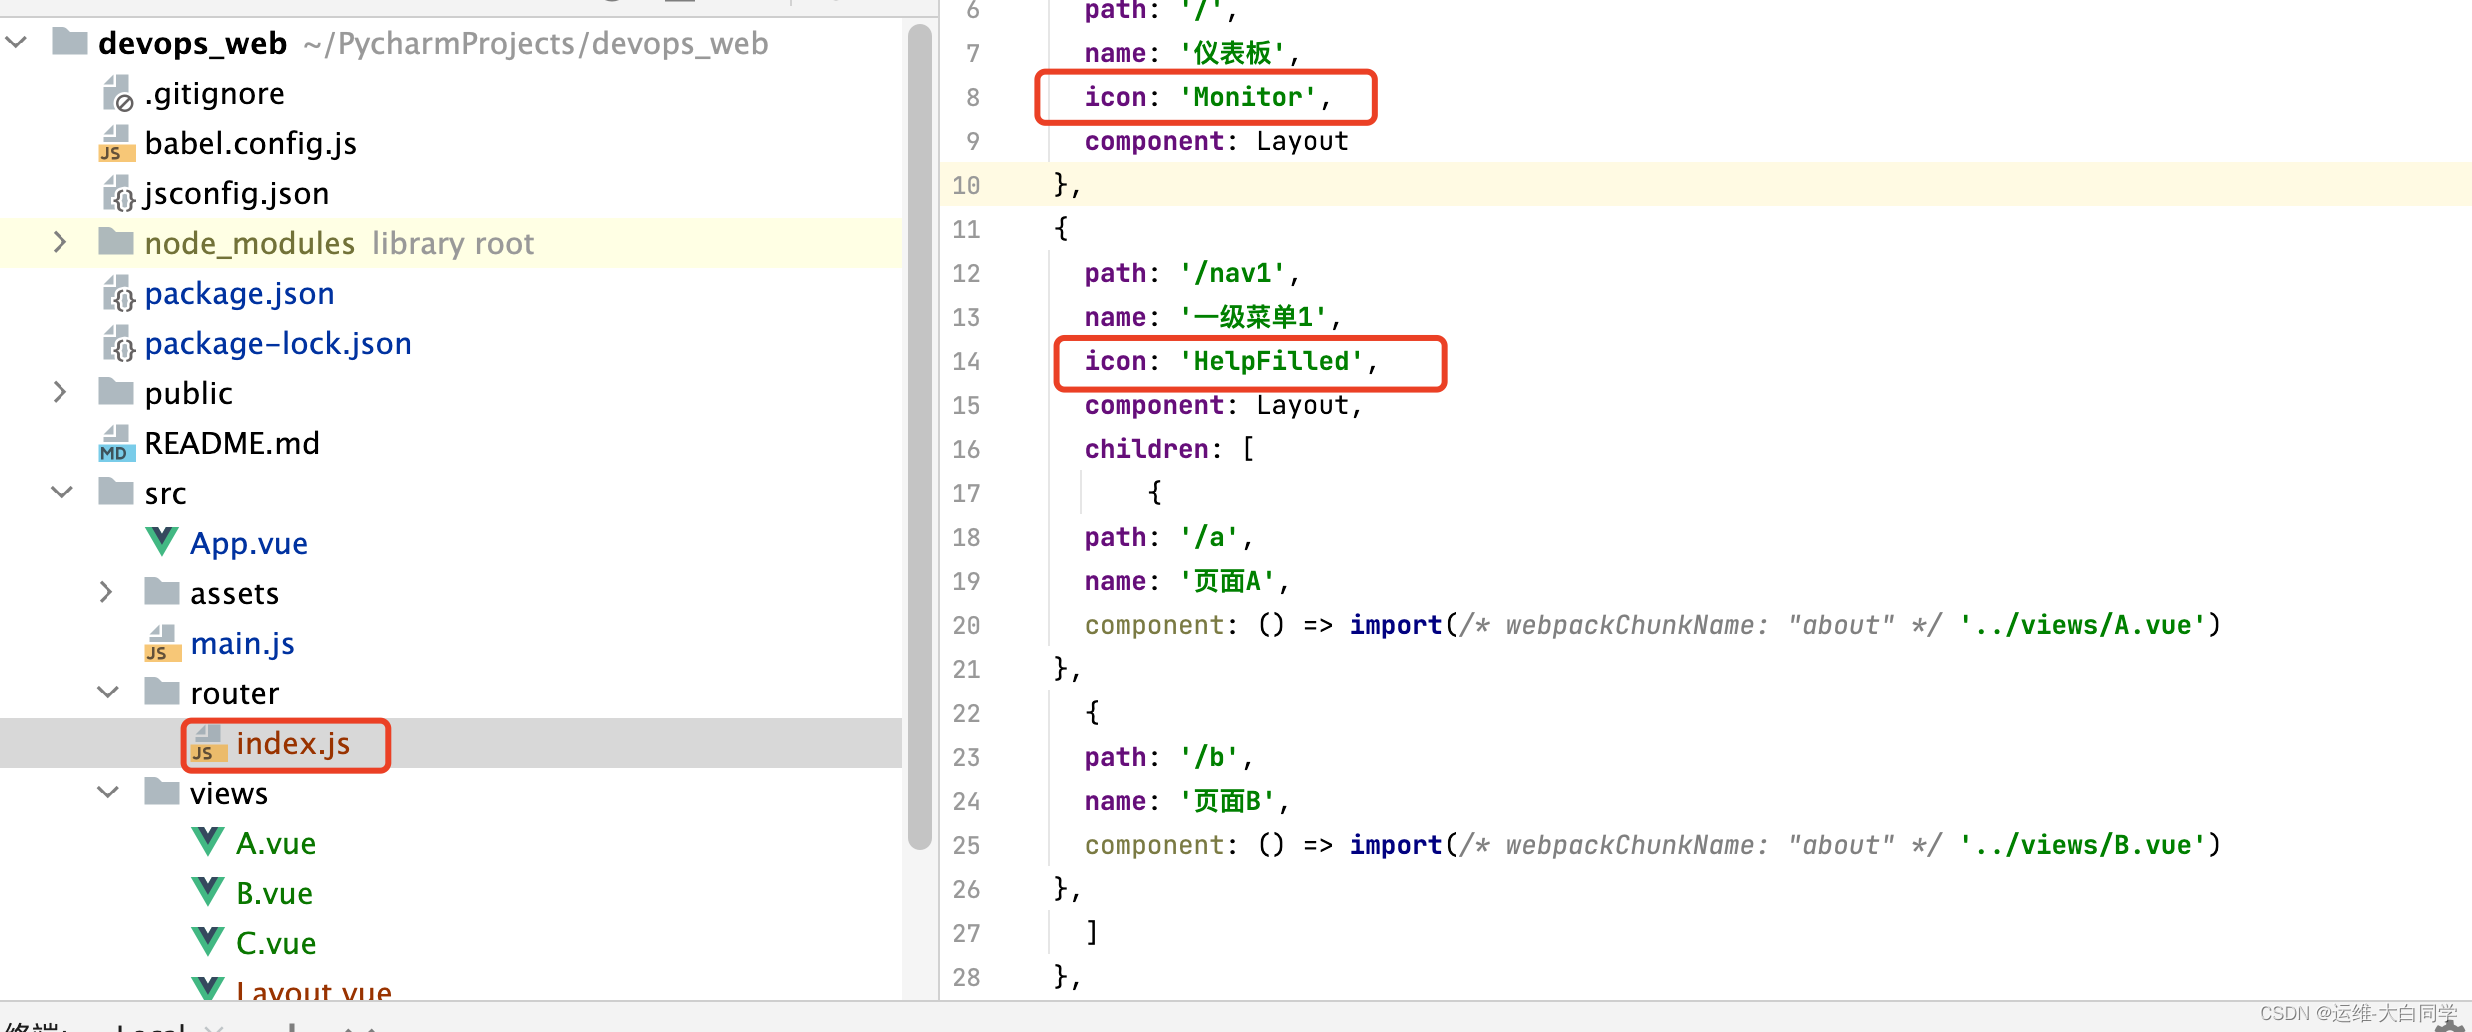Click the index.js JS file icon
The height and width of the screenshot is (1032, 2472).
coord(208,743)
